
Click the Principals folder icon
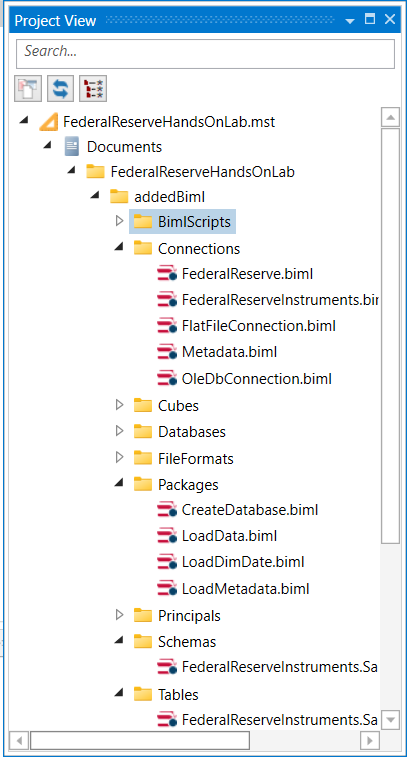(x=143, y=616)
